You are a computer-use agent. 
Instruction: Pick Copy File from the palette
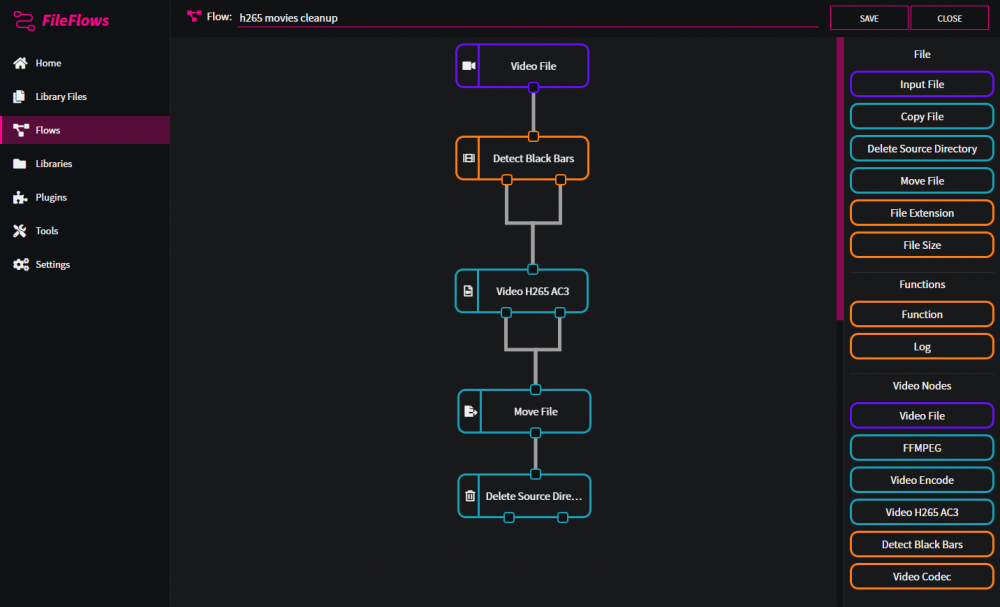(x=922, y=116)
